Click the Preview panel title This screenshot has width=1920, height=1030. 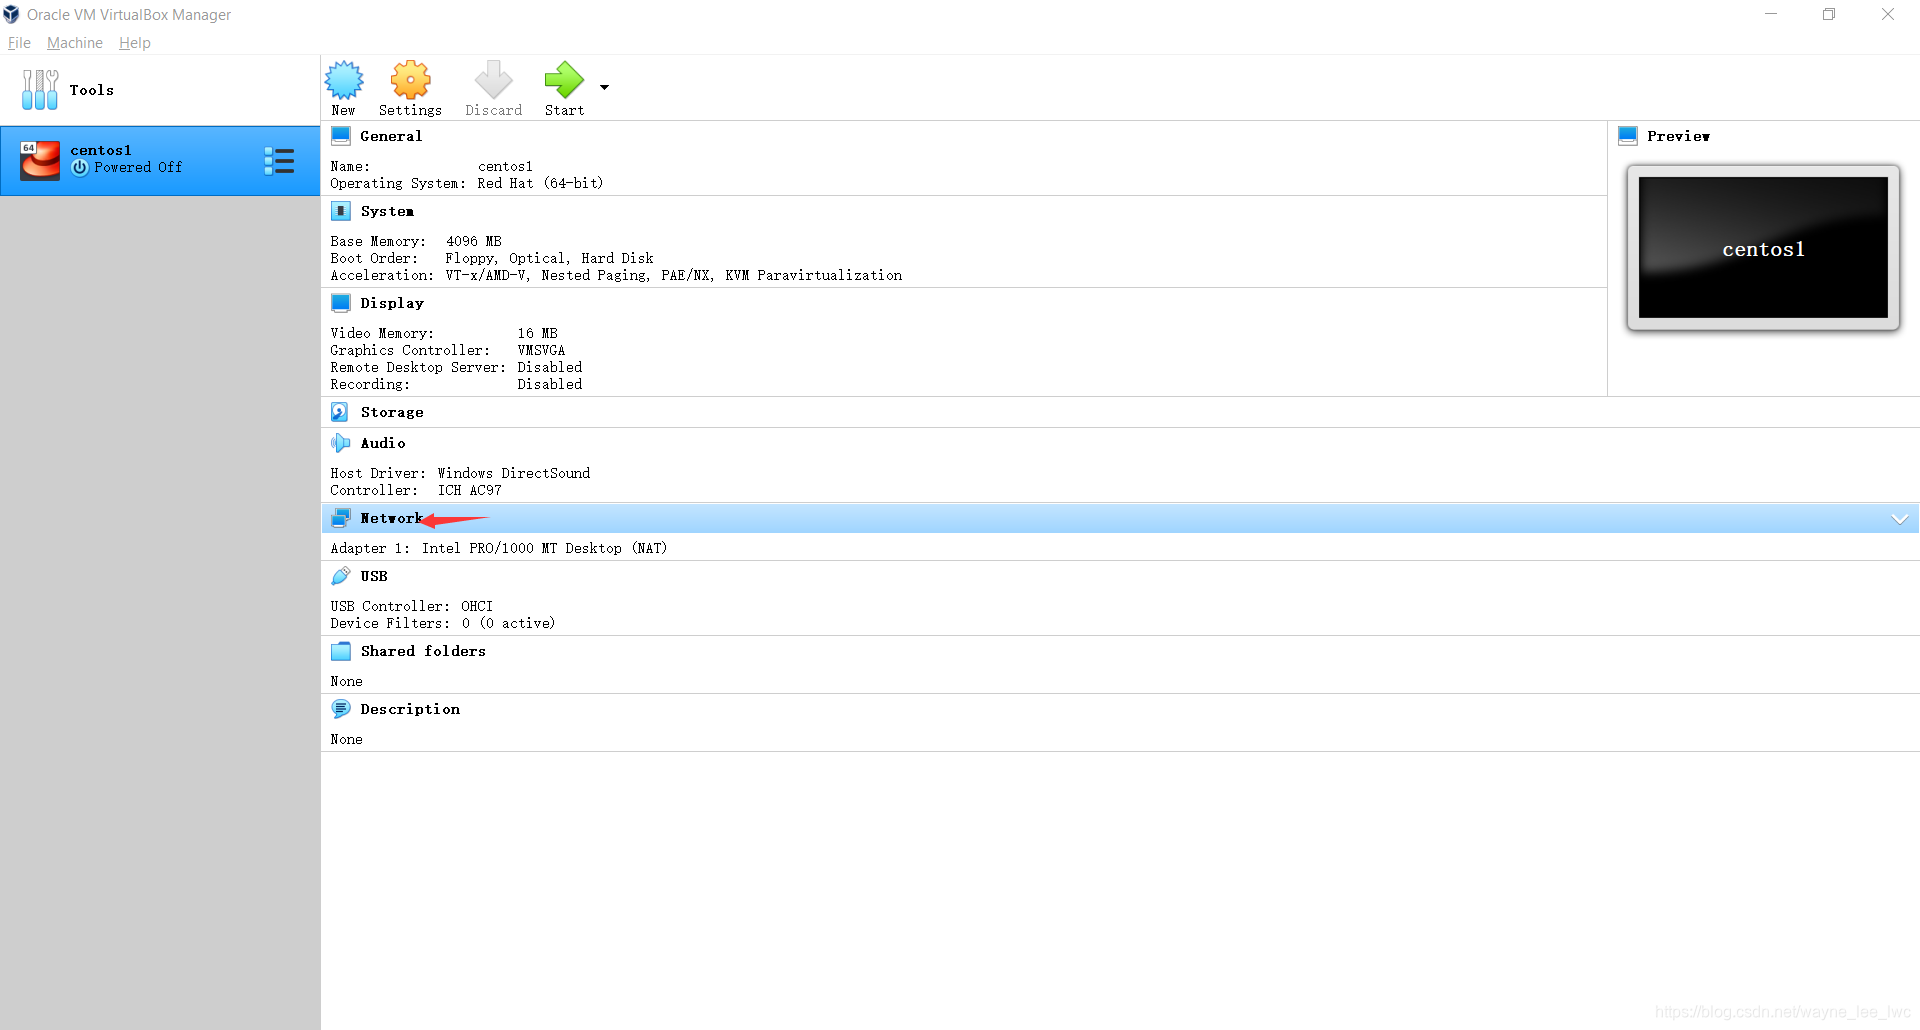tap(1678, 136)
